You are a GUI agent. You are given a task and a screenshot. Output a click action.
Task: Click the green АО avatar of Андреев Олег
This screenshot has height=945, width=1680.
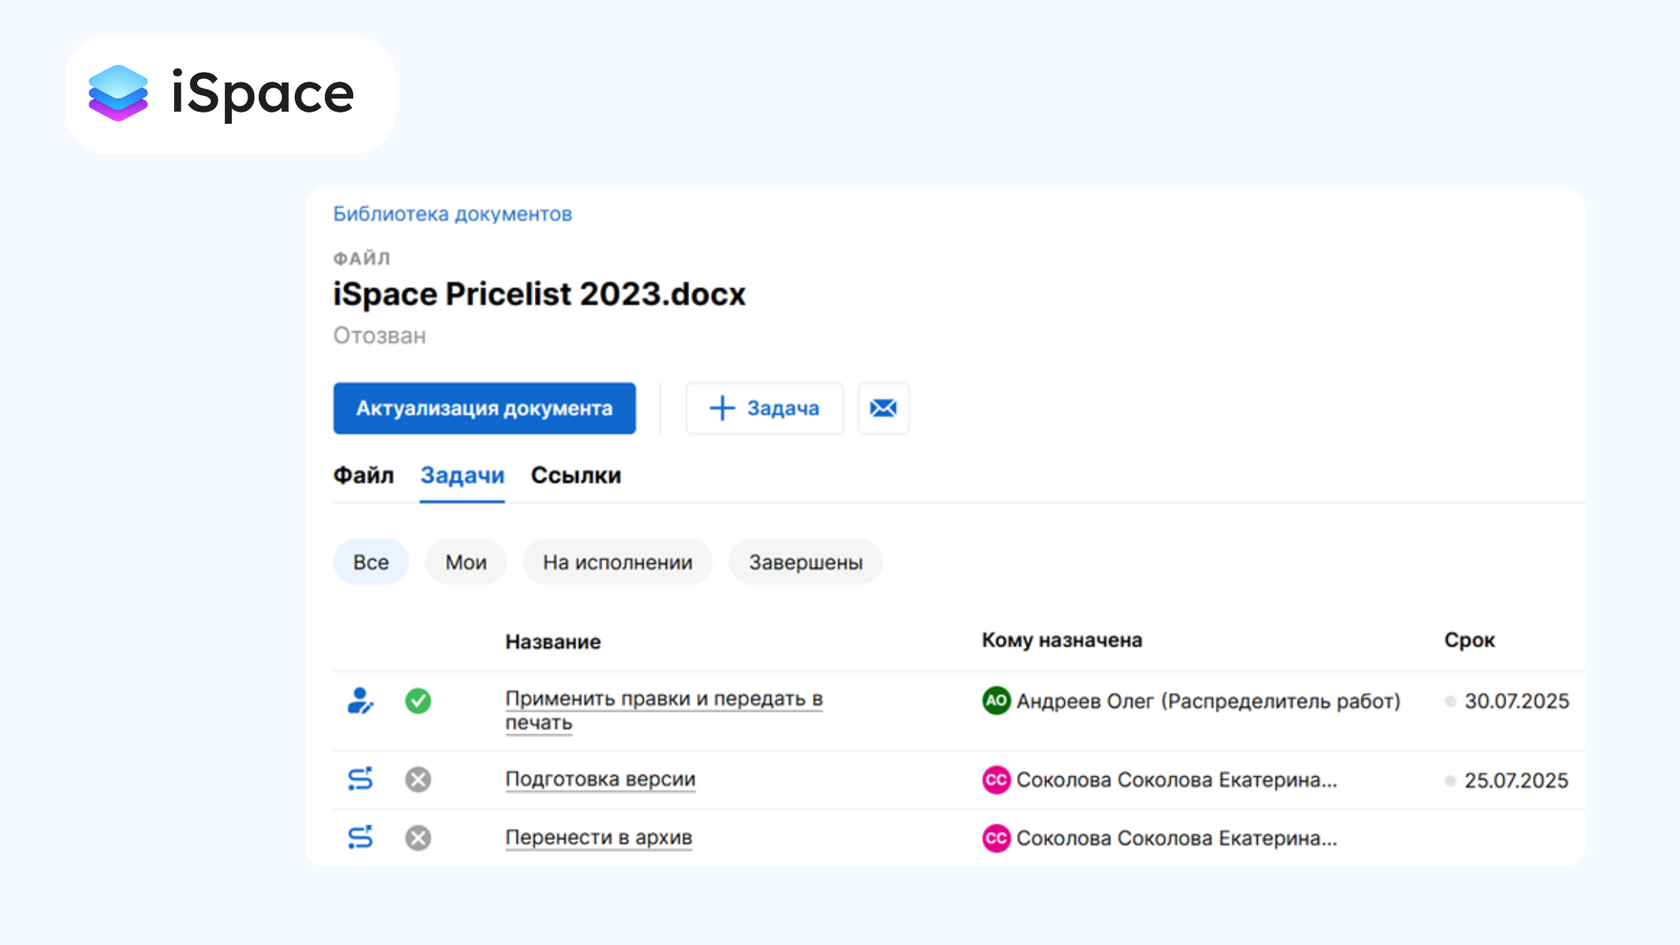pos(995,701)
